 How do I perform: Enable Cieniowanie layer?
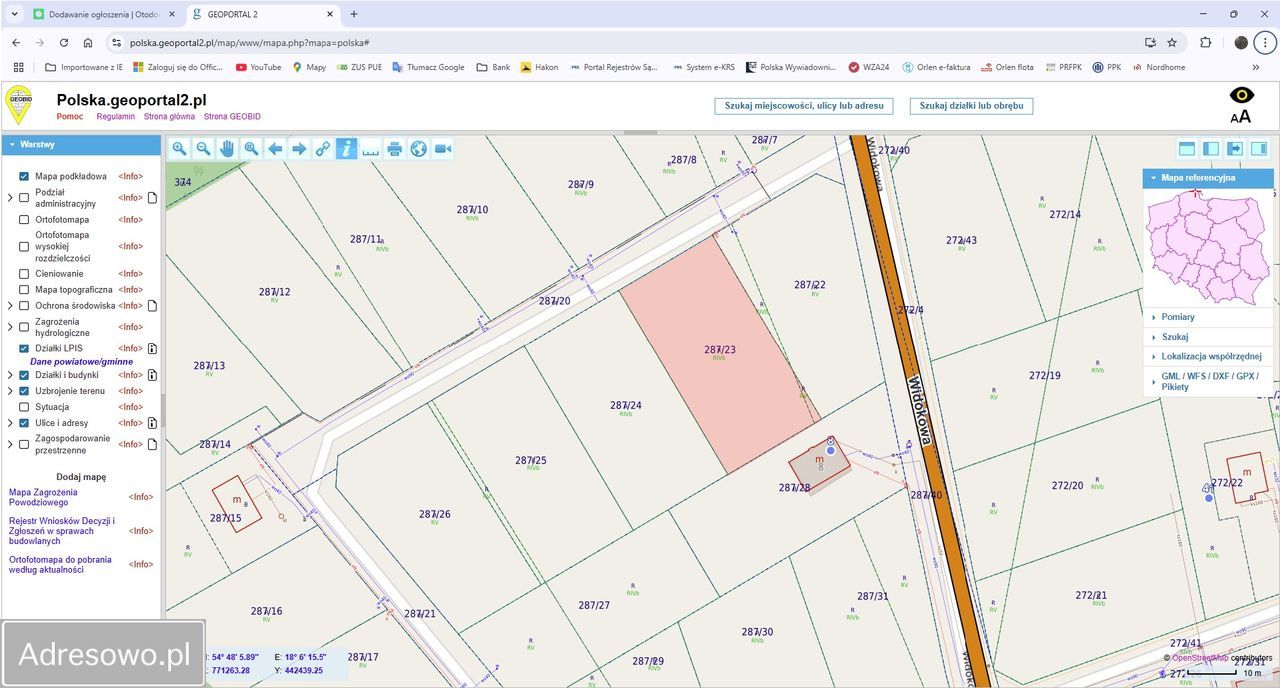pyautogui.click(x=24, y=273)
